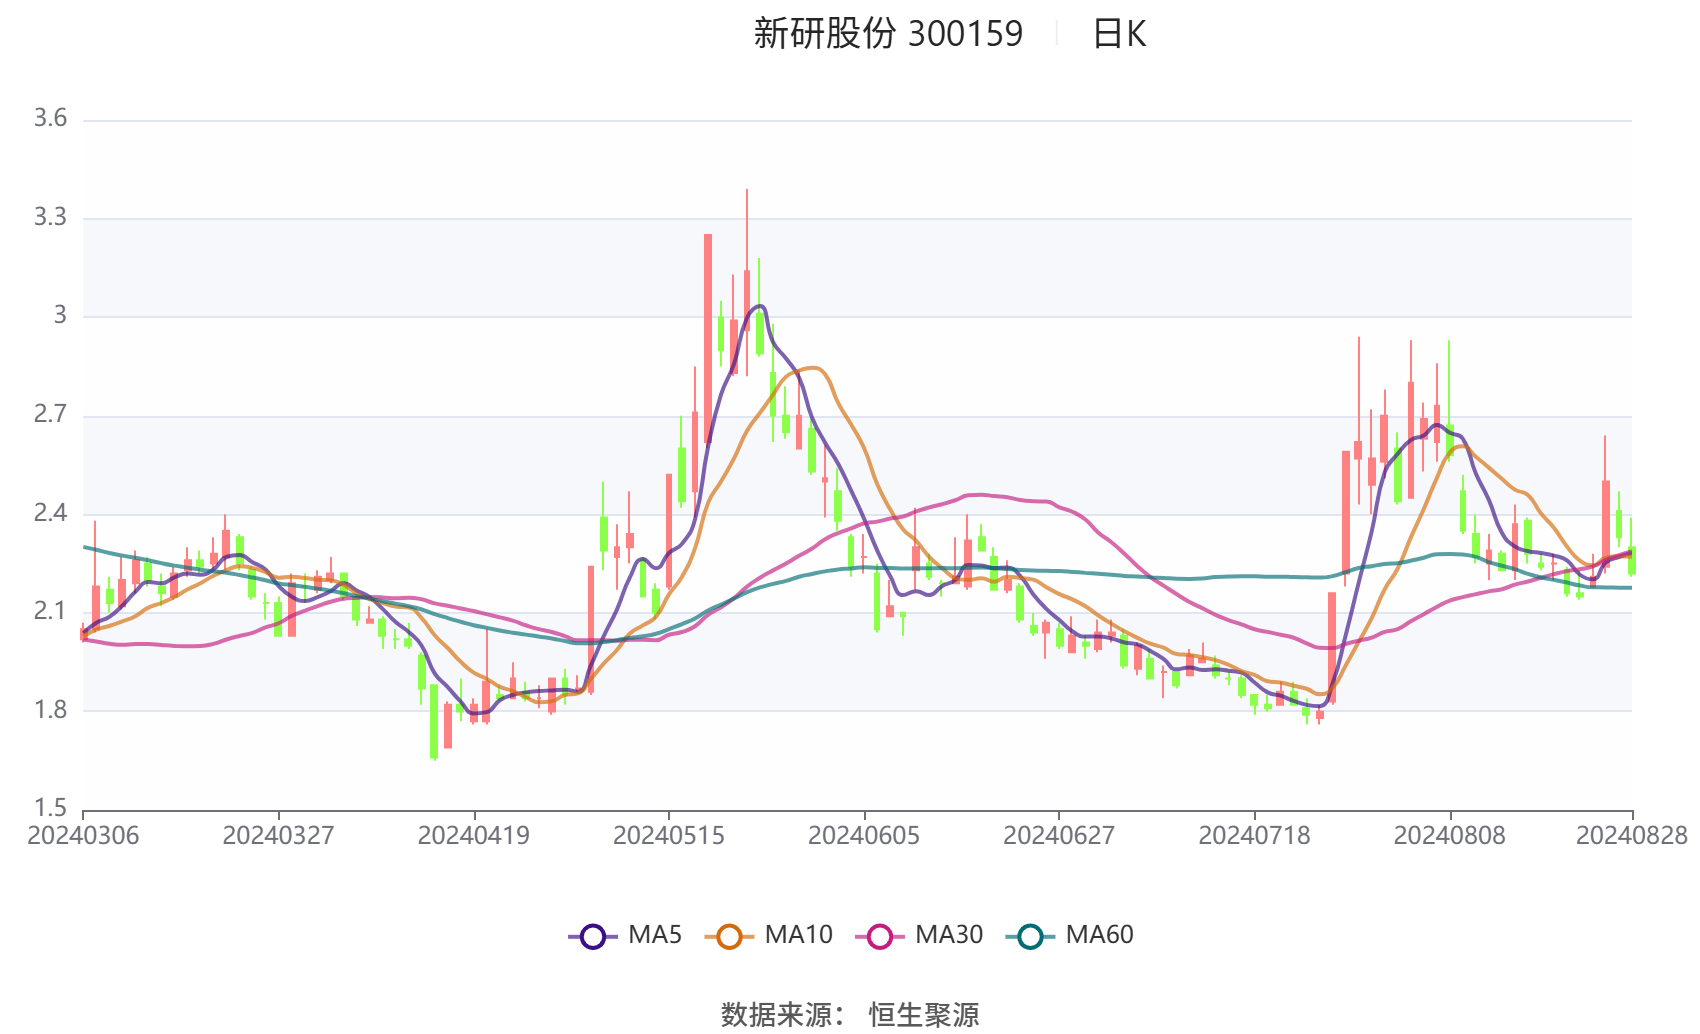Click the tallest red candlestick near 3.25

pyautogui.click(x=708, y=338)
